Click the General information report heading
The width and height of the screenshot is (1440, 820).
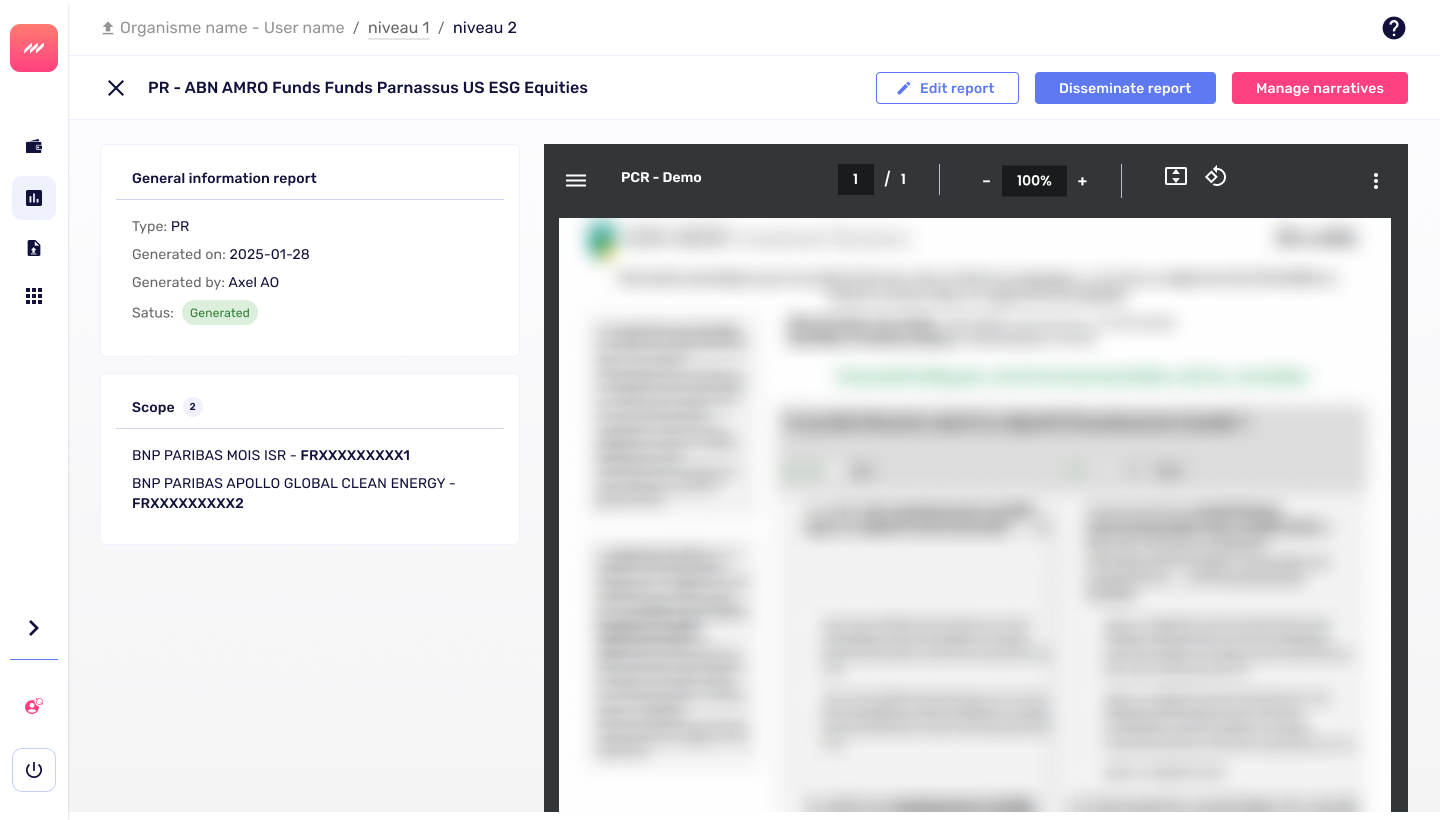pos(224,178)
